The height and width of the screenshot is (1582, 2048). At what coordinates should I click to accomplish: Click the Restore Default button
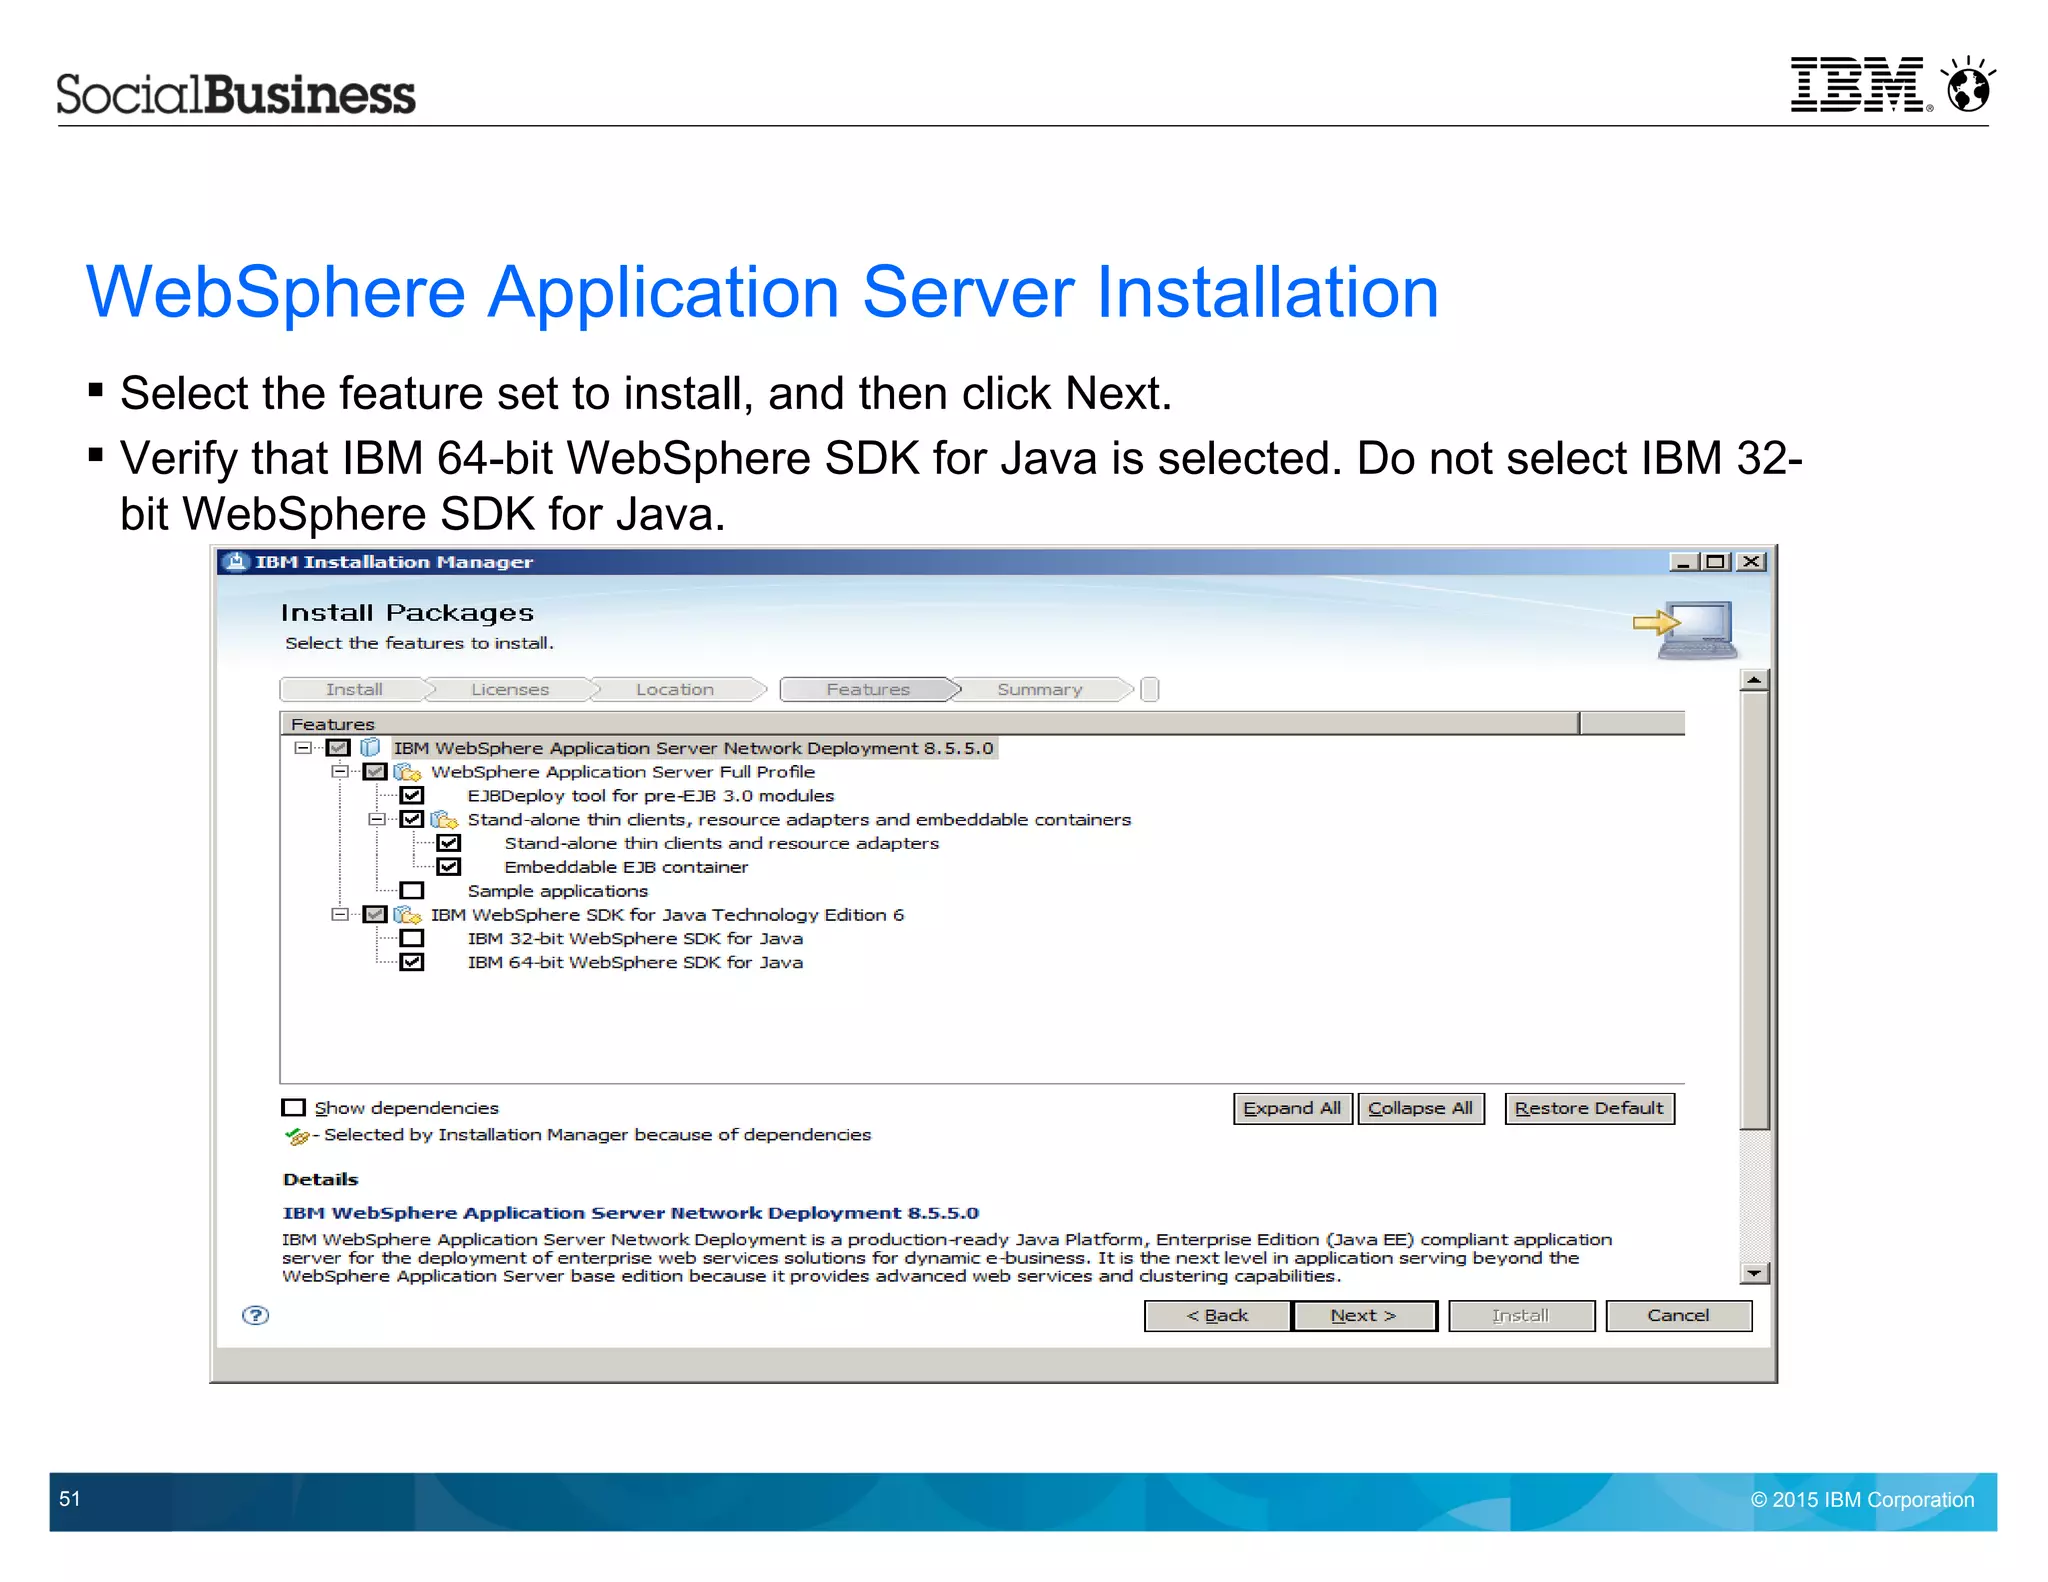1589,1108
